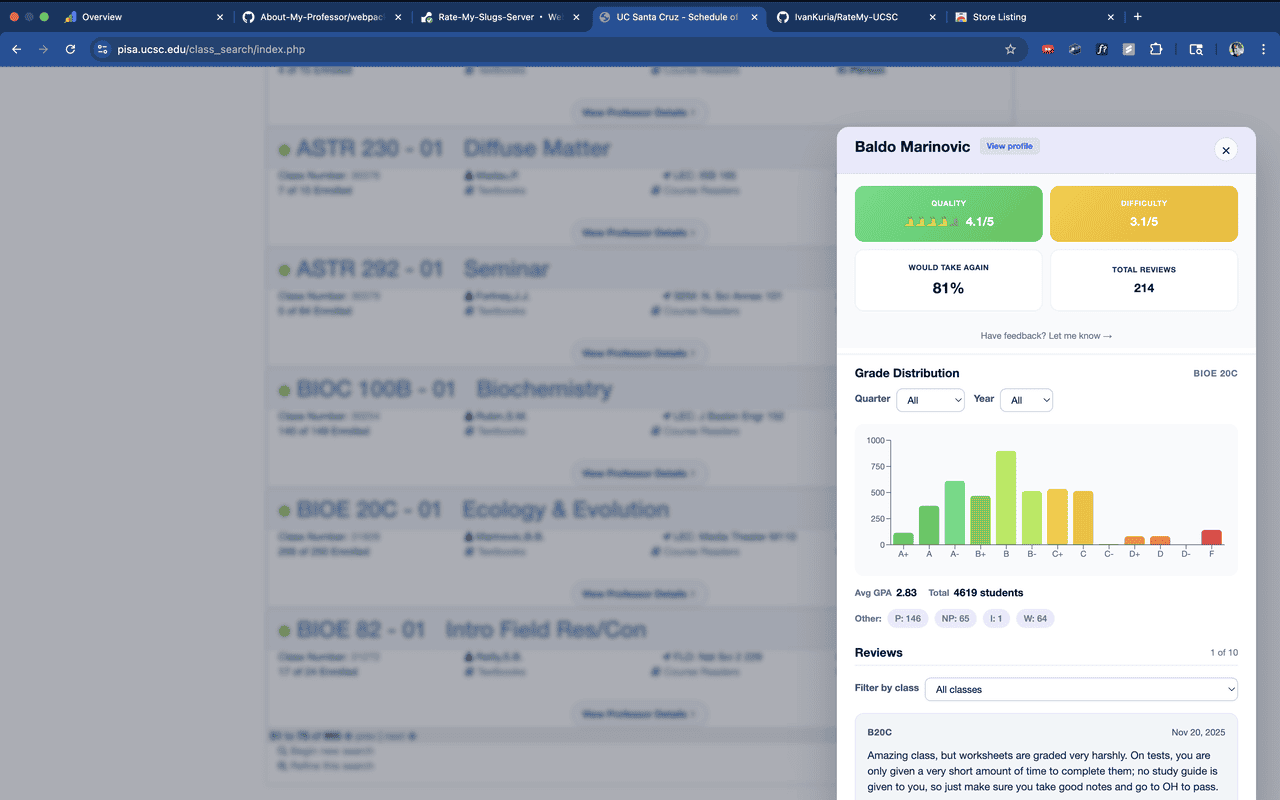The height and width of the screenshot is (800, 1280).
Task: Open the Chrome profile avatar
Action: tap(1236, 49)
